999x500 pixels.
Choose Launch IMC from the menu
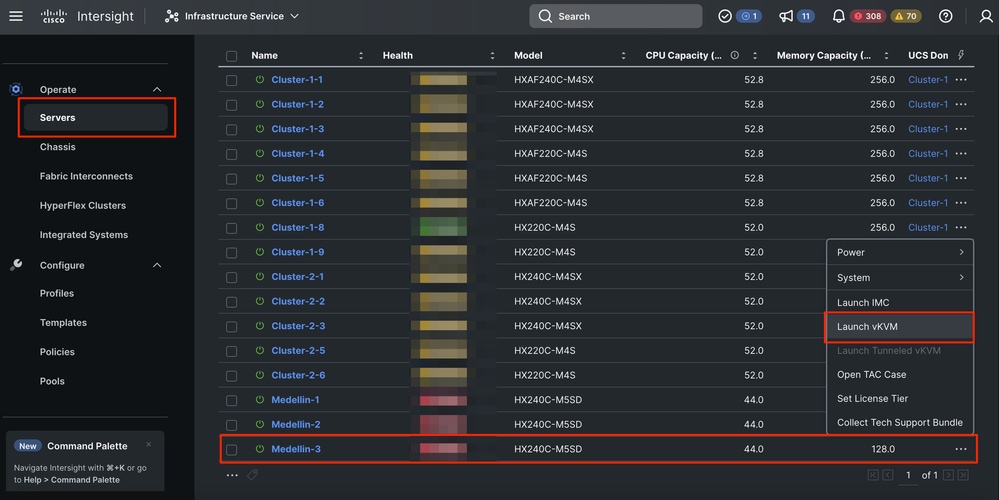900,303
